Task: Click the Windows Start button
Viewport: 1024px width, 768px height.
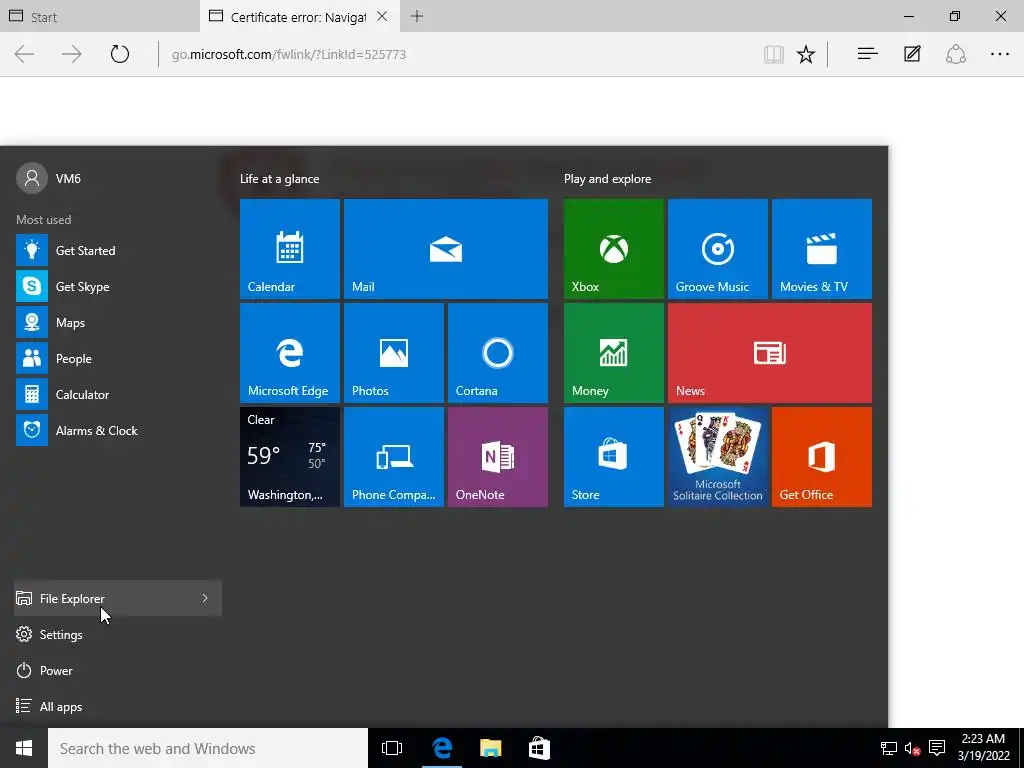Action: [24, 748]
